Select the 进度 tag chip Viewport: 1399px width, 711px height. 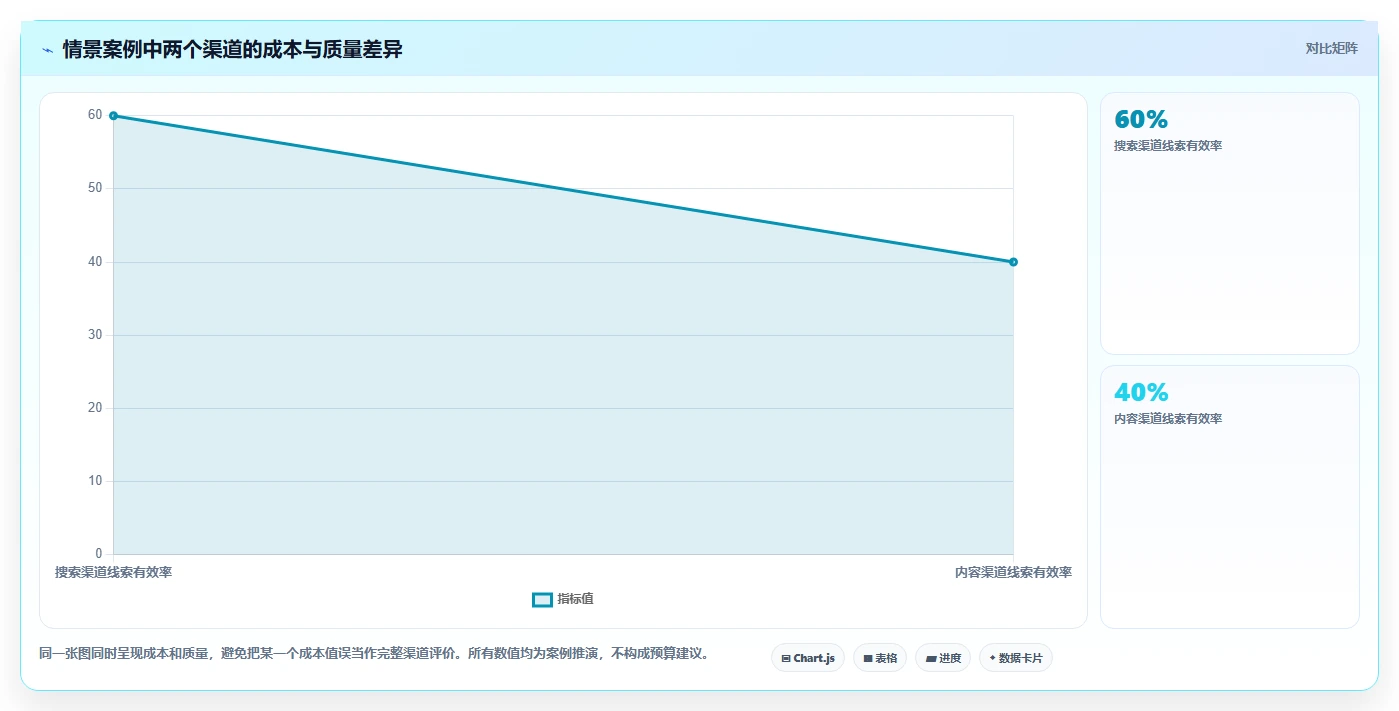coord(943,658)
